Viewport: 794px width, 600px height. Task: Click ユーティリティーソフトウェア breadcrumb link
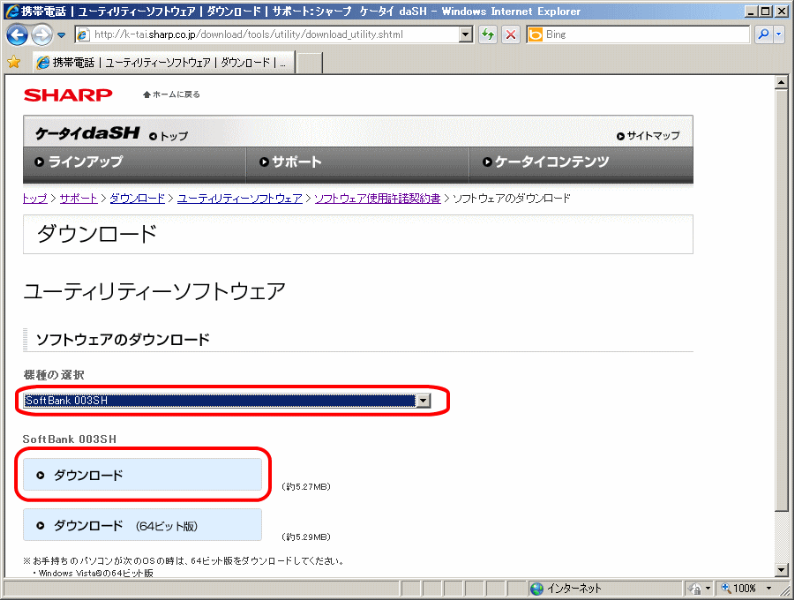240,198
